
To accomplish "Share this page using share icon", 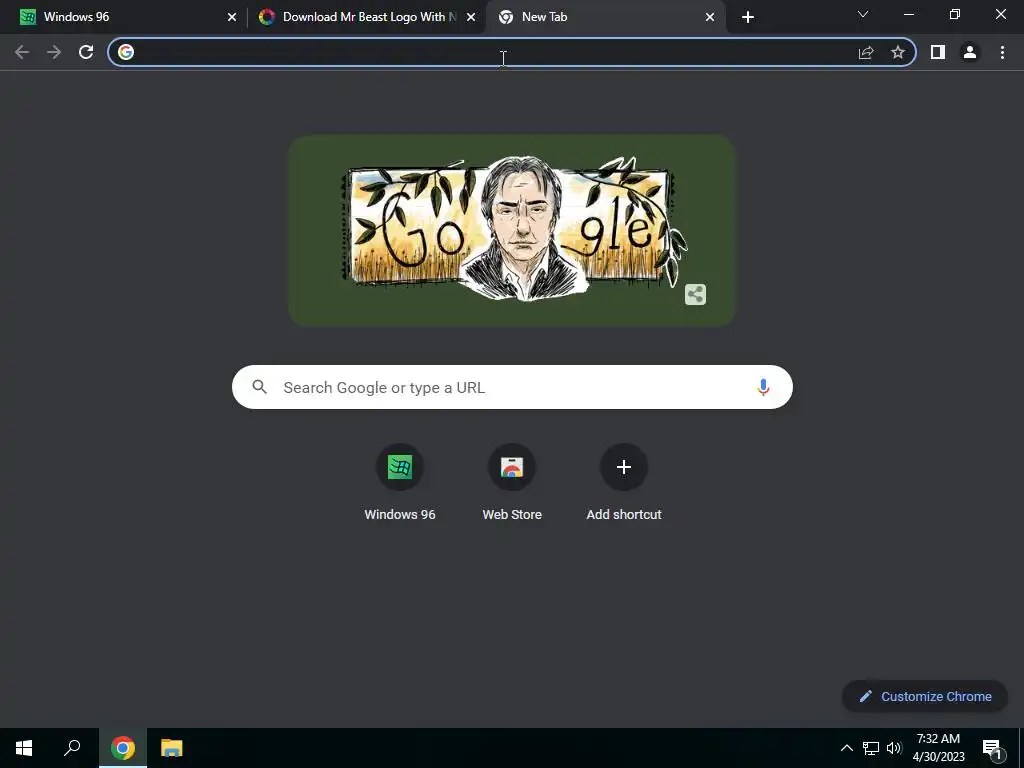I will [866, 52].
